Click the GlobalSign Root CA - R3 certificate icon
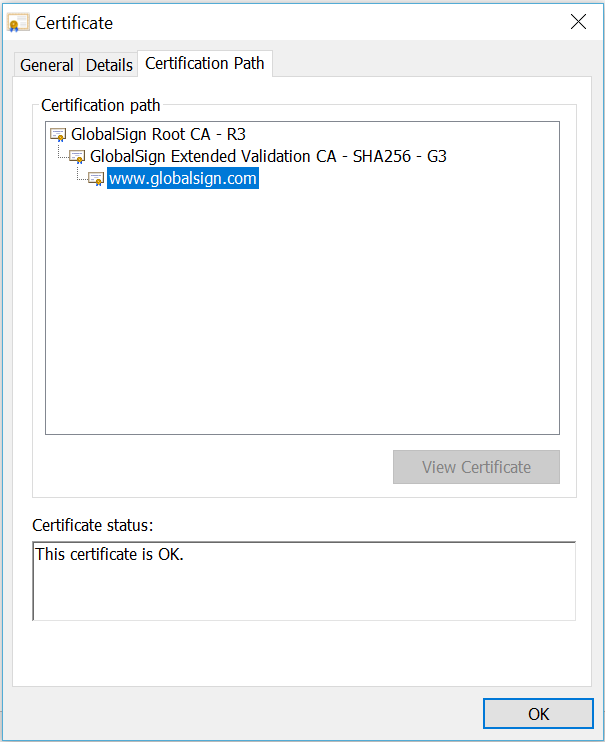 click(58, 134)
